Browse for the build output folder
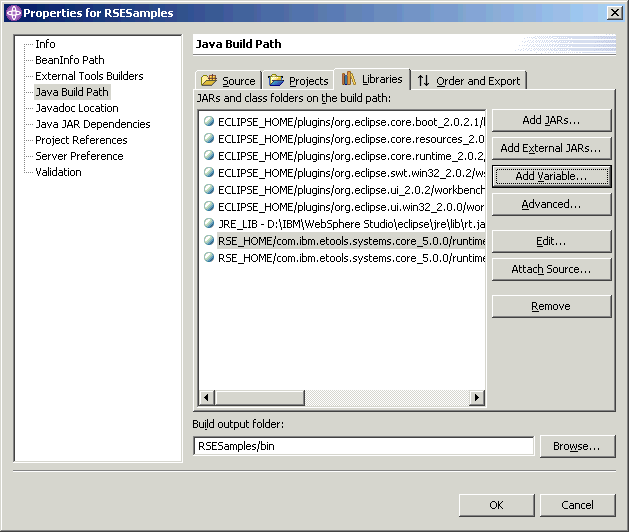This screenshot has height=532, width=629. 576,446
